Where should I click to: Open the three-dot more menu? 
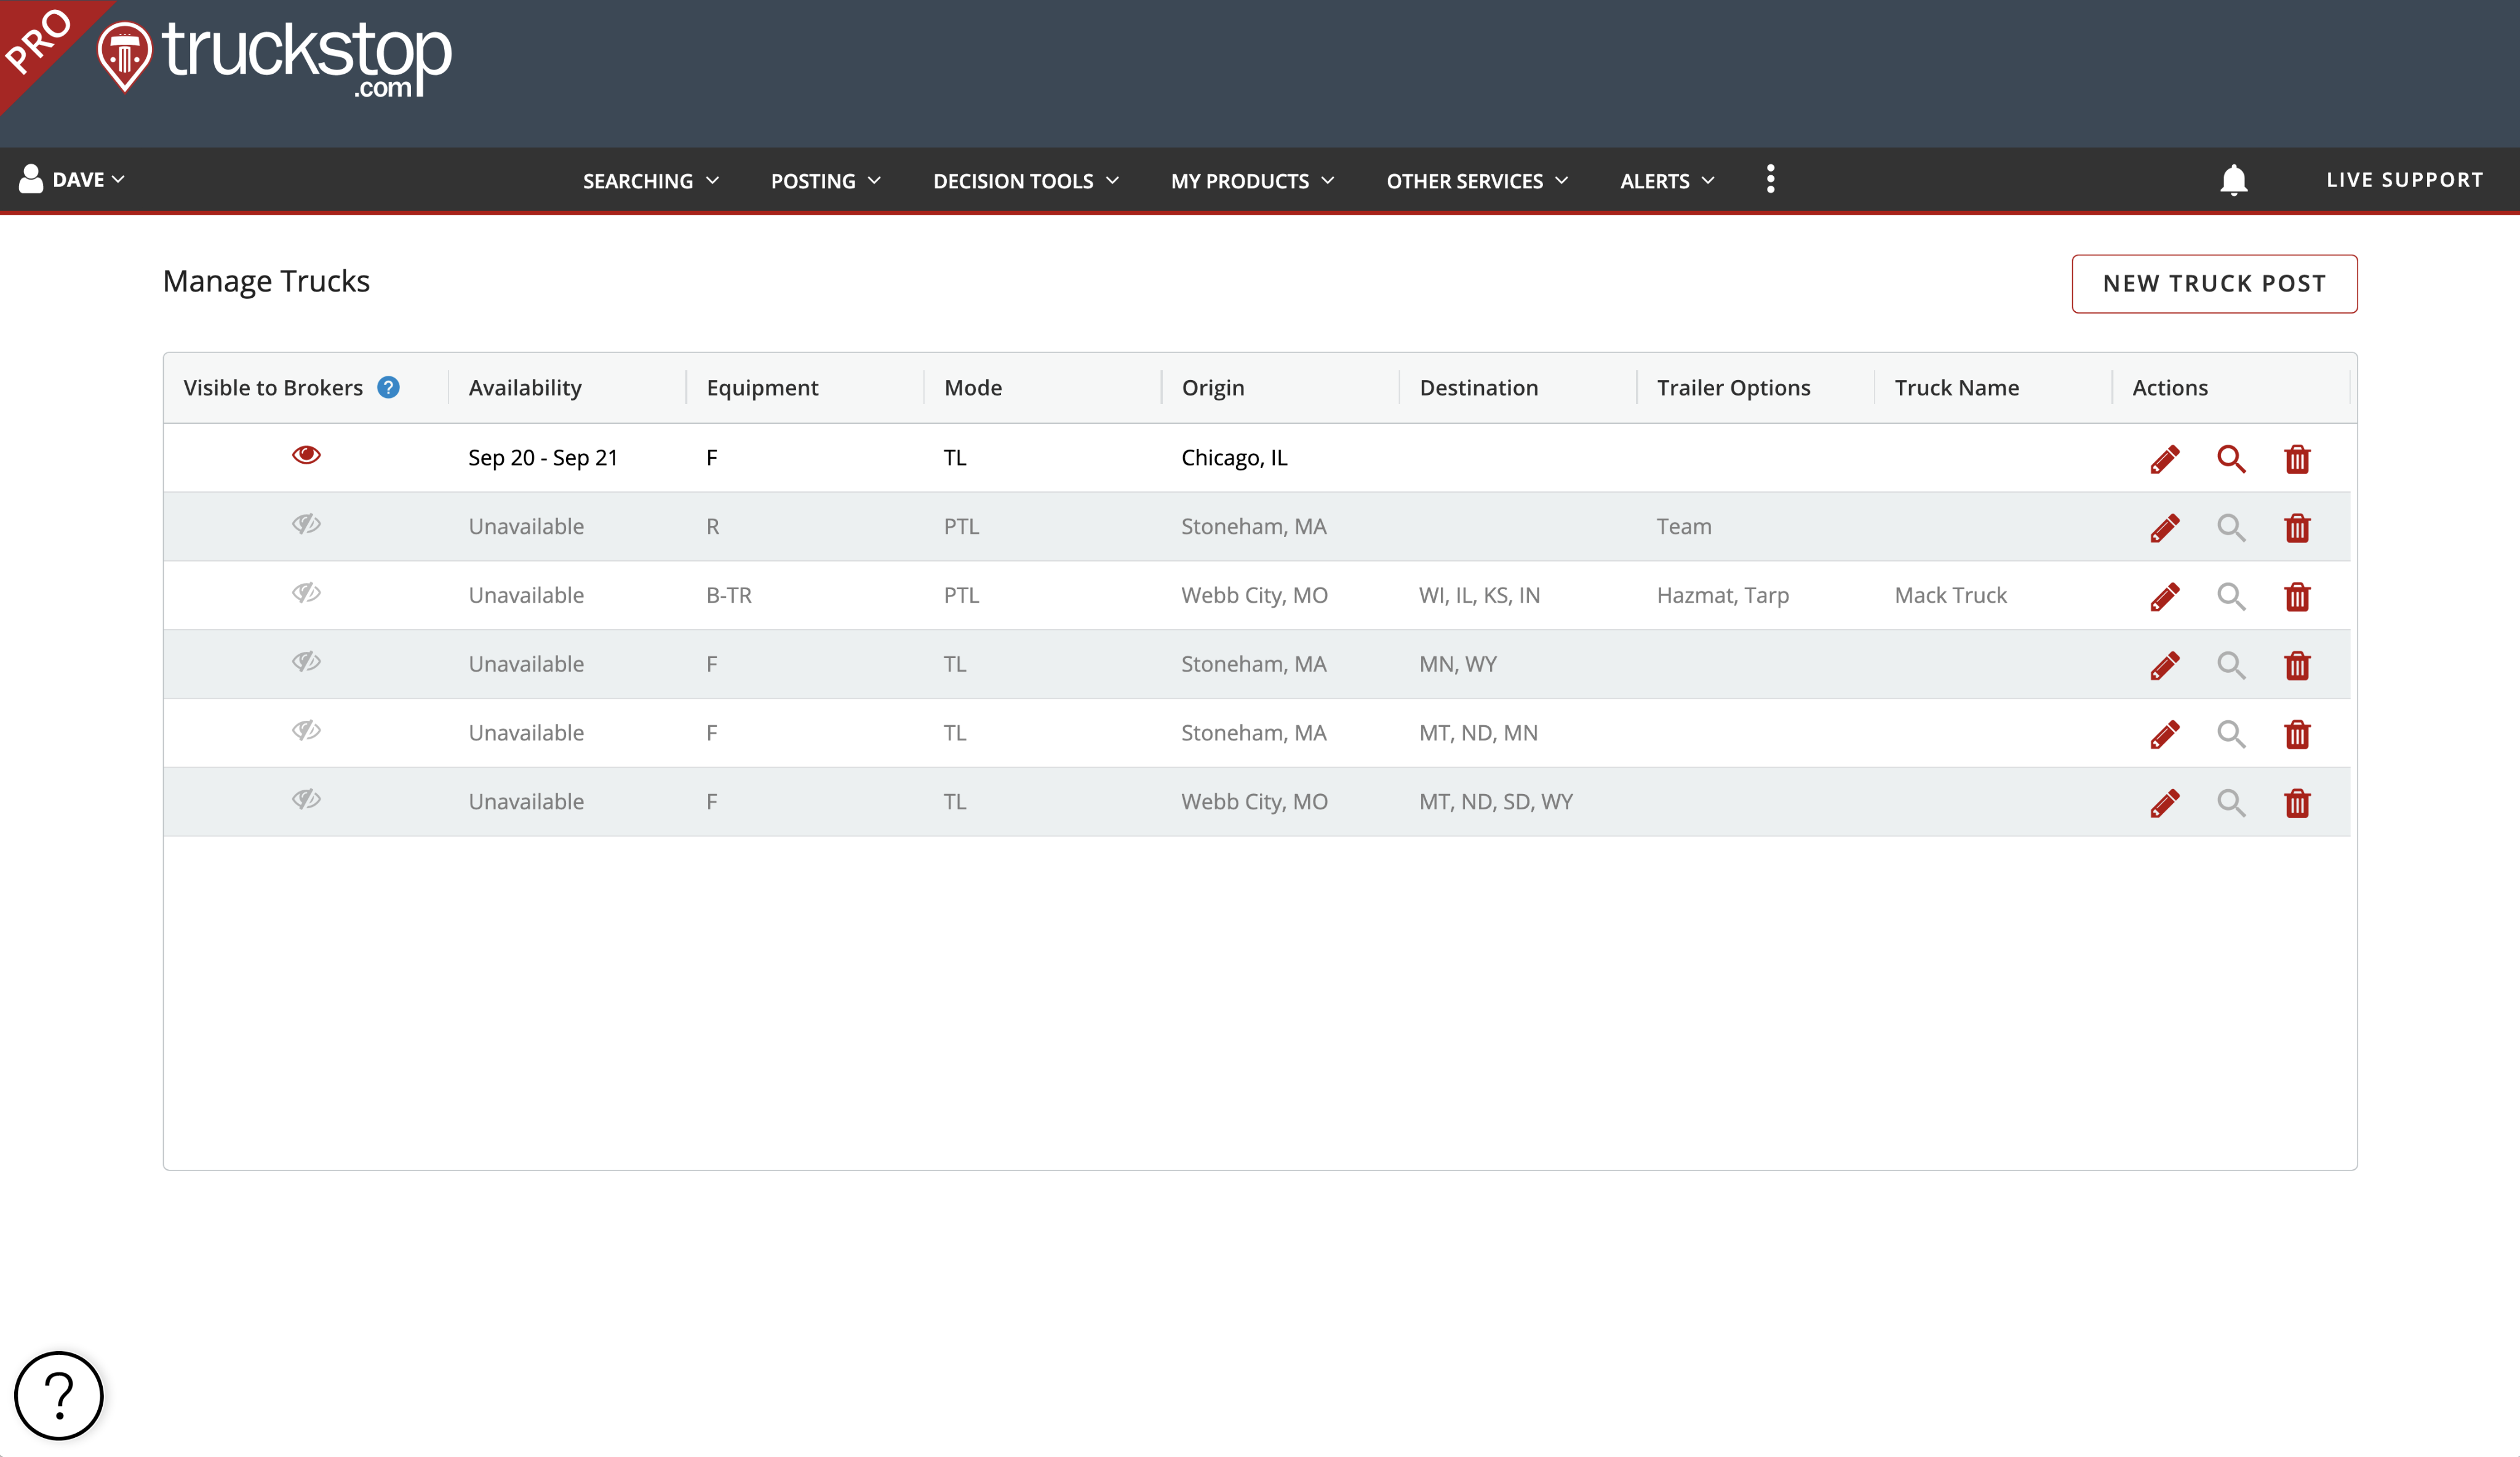pos(1770,180)
